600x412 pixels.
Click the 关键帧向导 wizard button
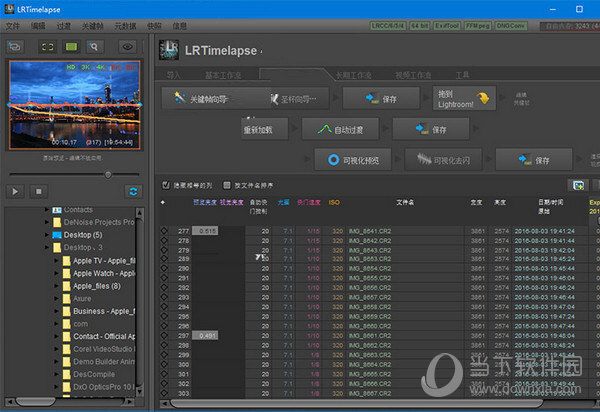[217, 99]
